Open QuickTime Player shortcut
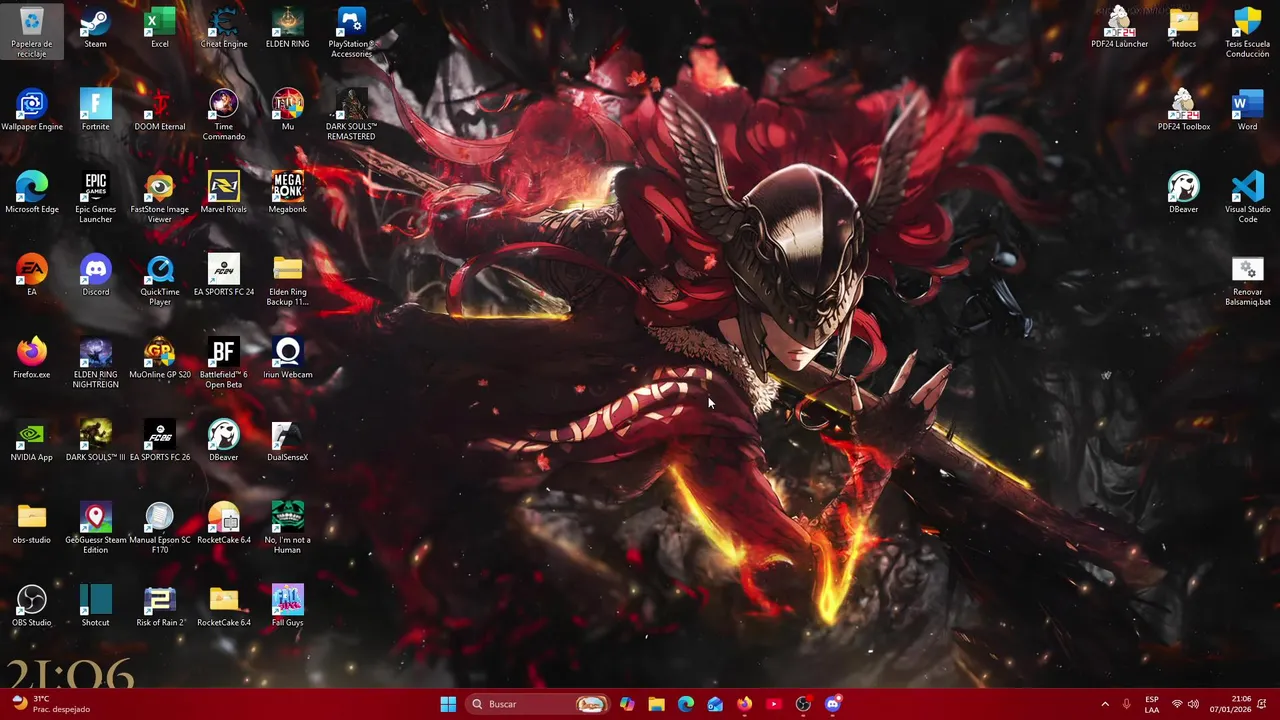The height and width of the screenshot is (720, 1280). 160,280
